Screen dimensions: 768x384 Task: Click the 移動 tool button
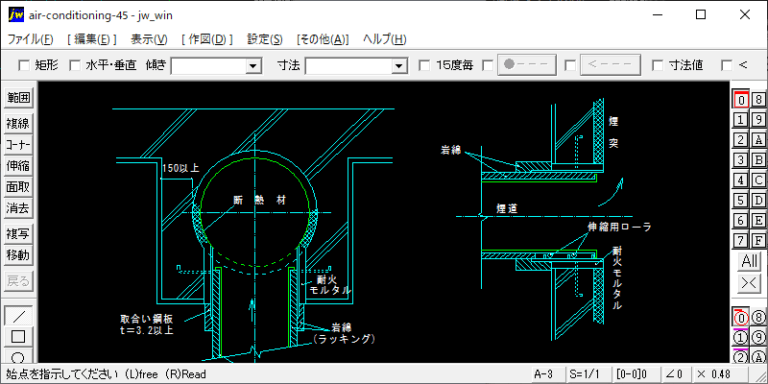pyautogui.click(x=19, y=255)
